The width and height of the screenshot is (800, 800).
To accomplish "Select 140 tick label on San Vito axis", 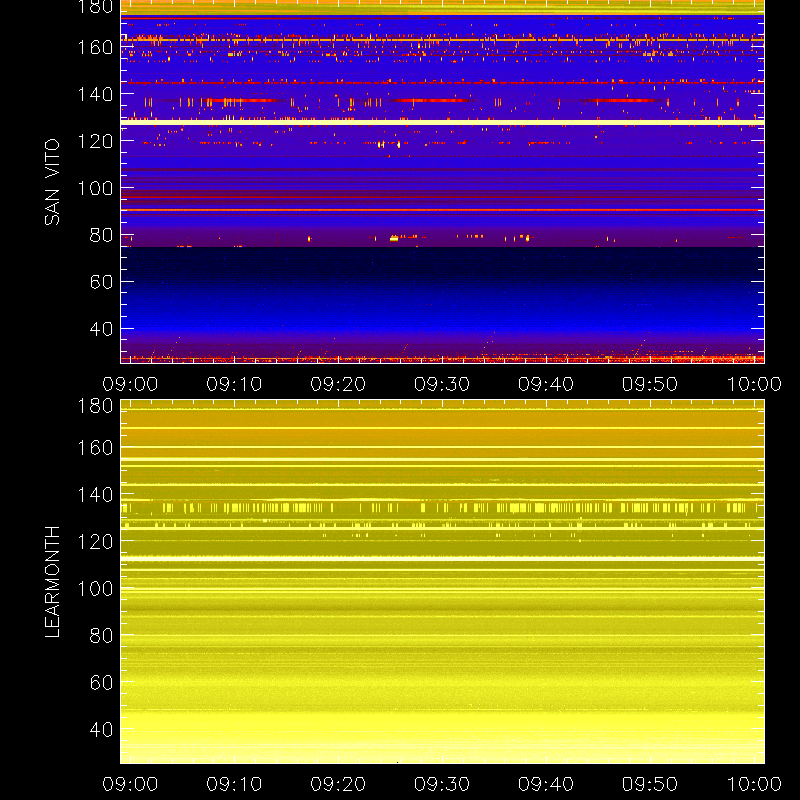I will coord(95,94).
